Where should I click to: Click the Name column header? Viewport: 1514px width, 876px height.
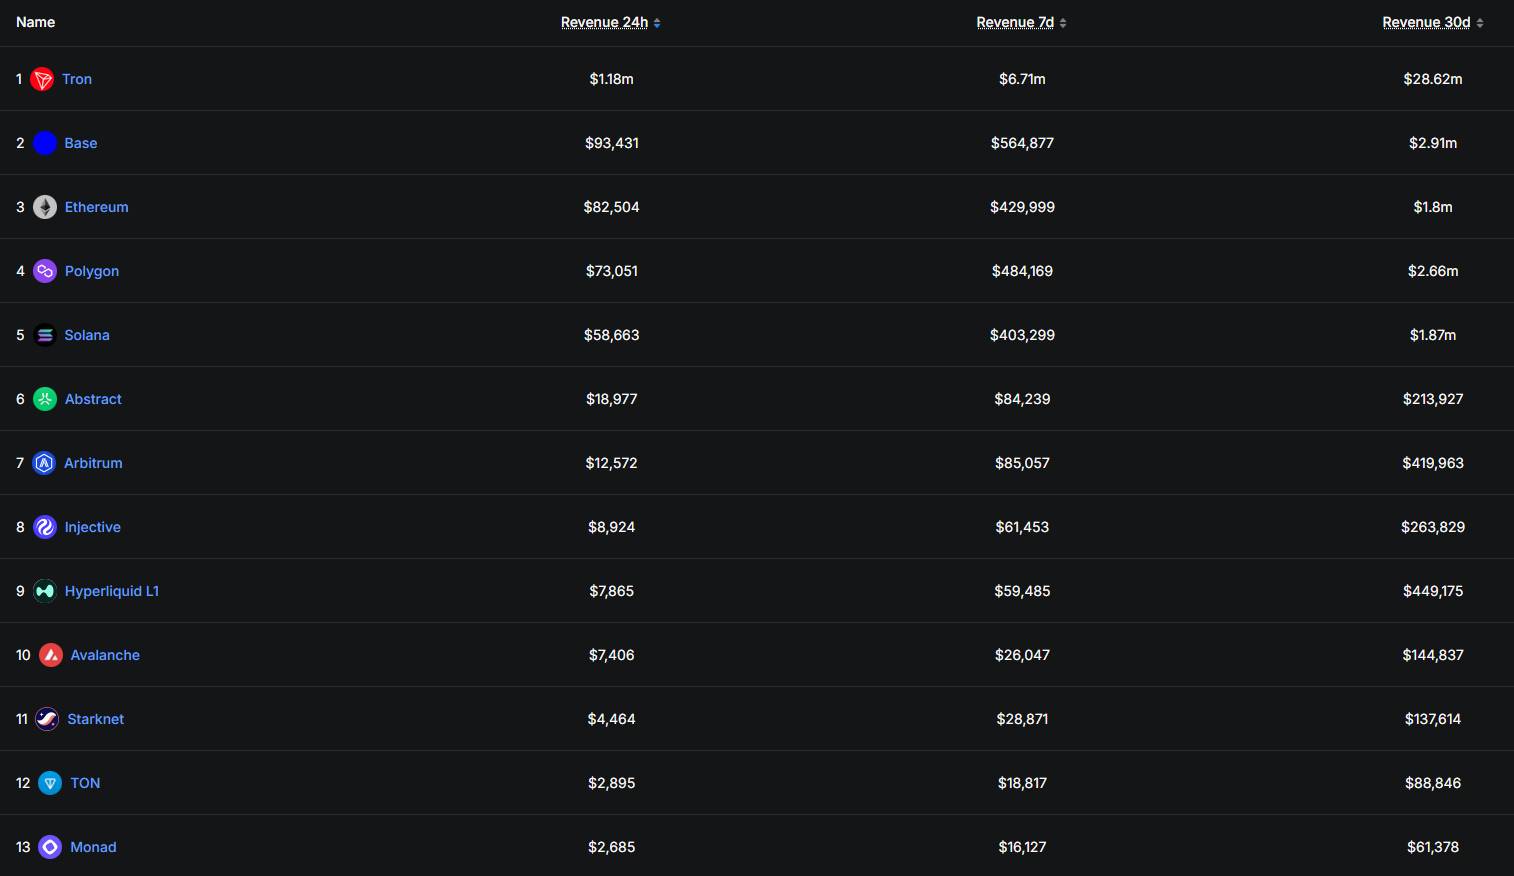[x=36, y=22]
